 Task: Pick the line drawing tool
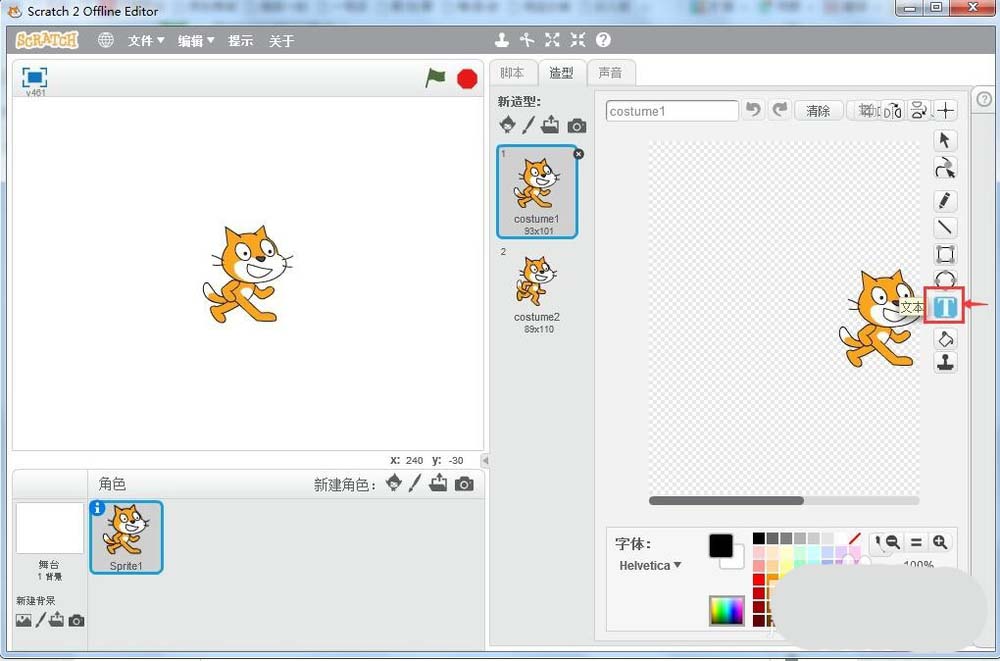coord(945,228)
